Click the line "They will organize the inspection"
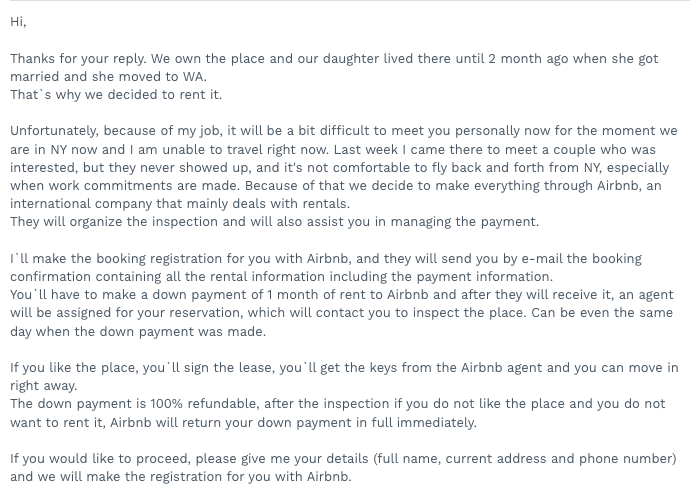 coord(128,222)
